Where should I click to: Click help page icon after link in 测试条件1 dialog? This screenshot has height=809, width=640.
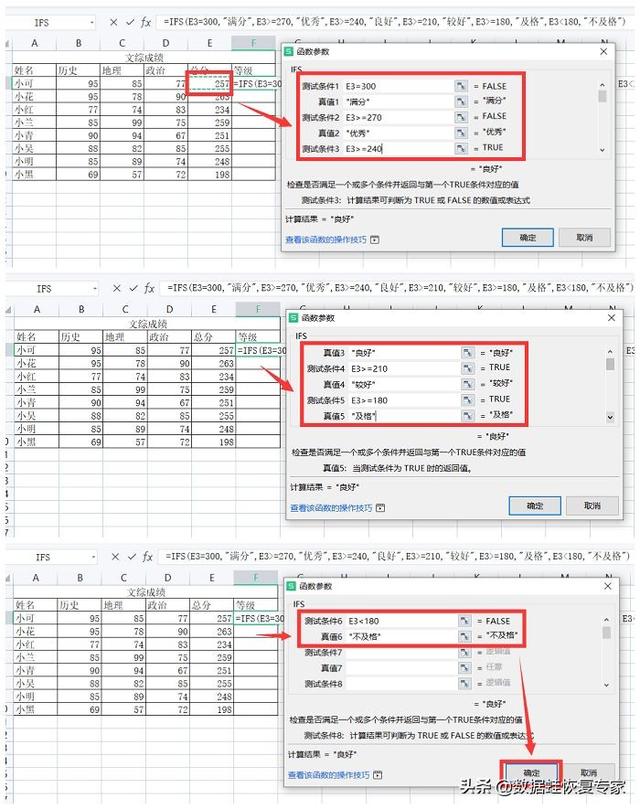pos(375,240)
